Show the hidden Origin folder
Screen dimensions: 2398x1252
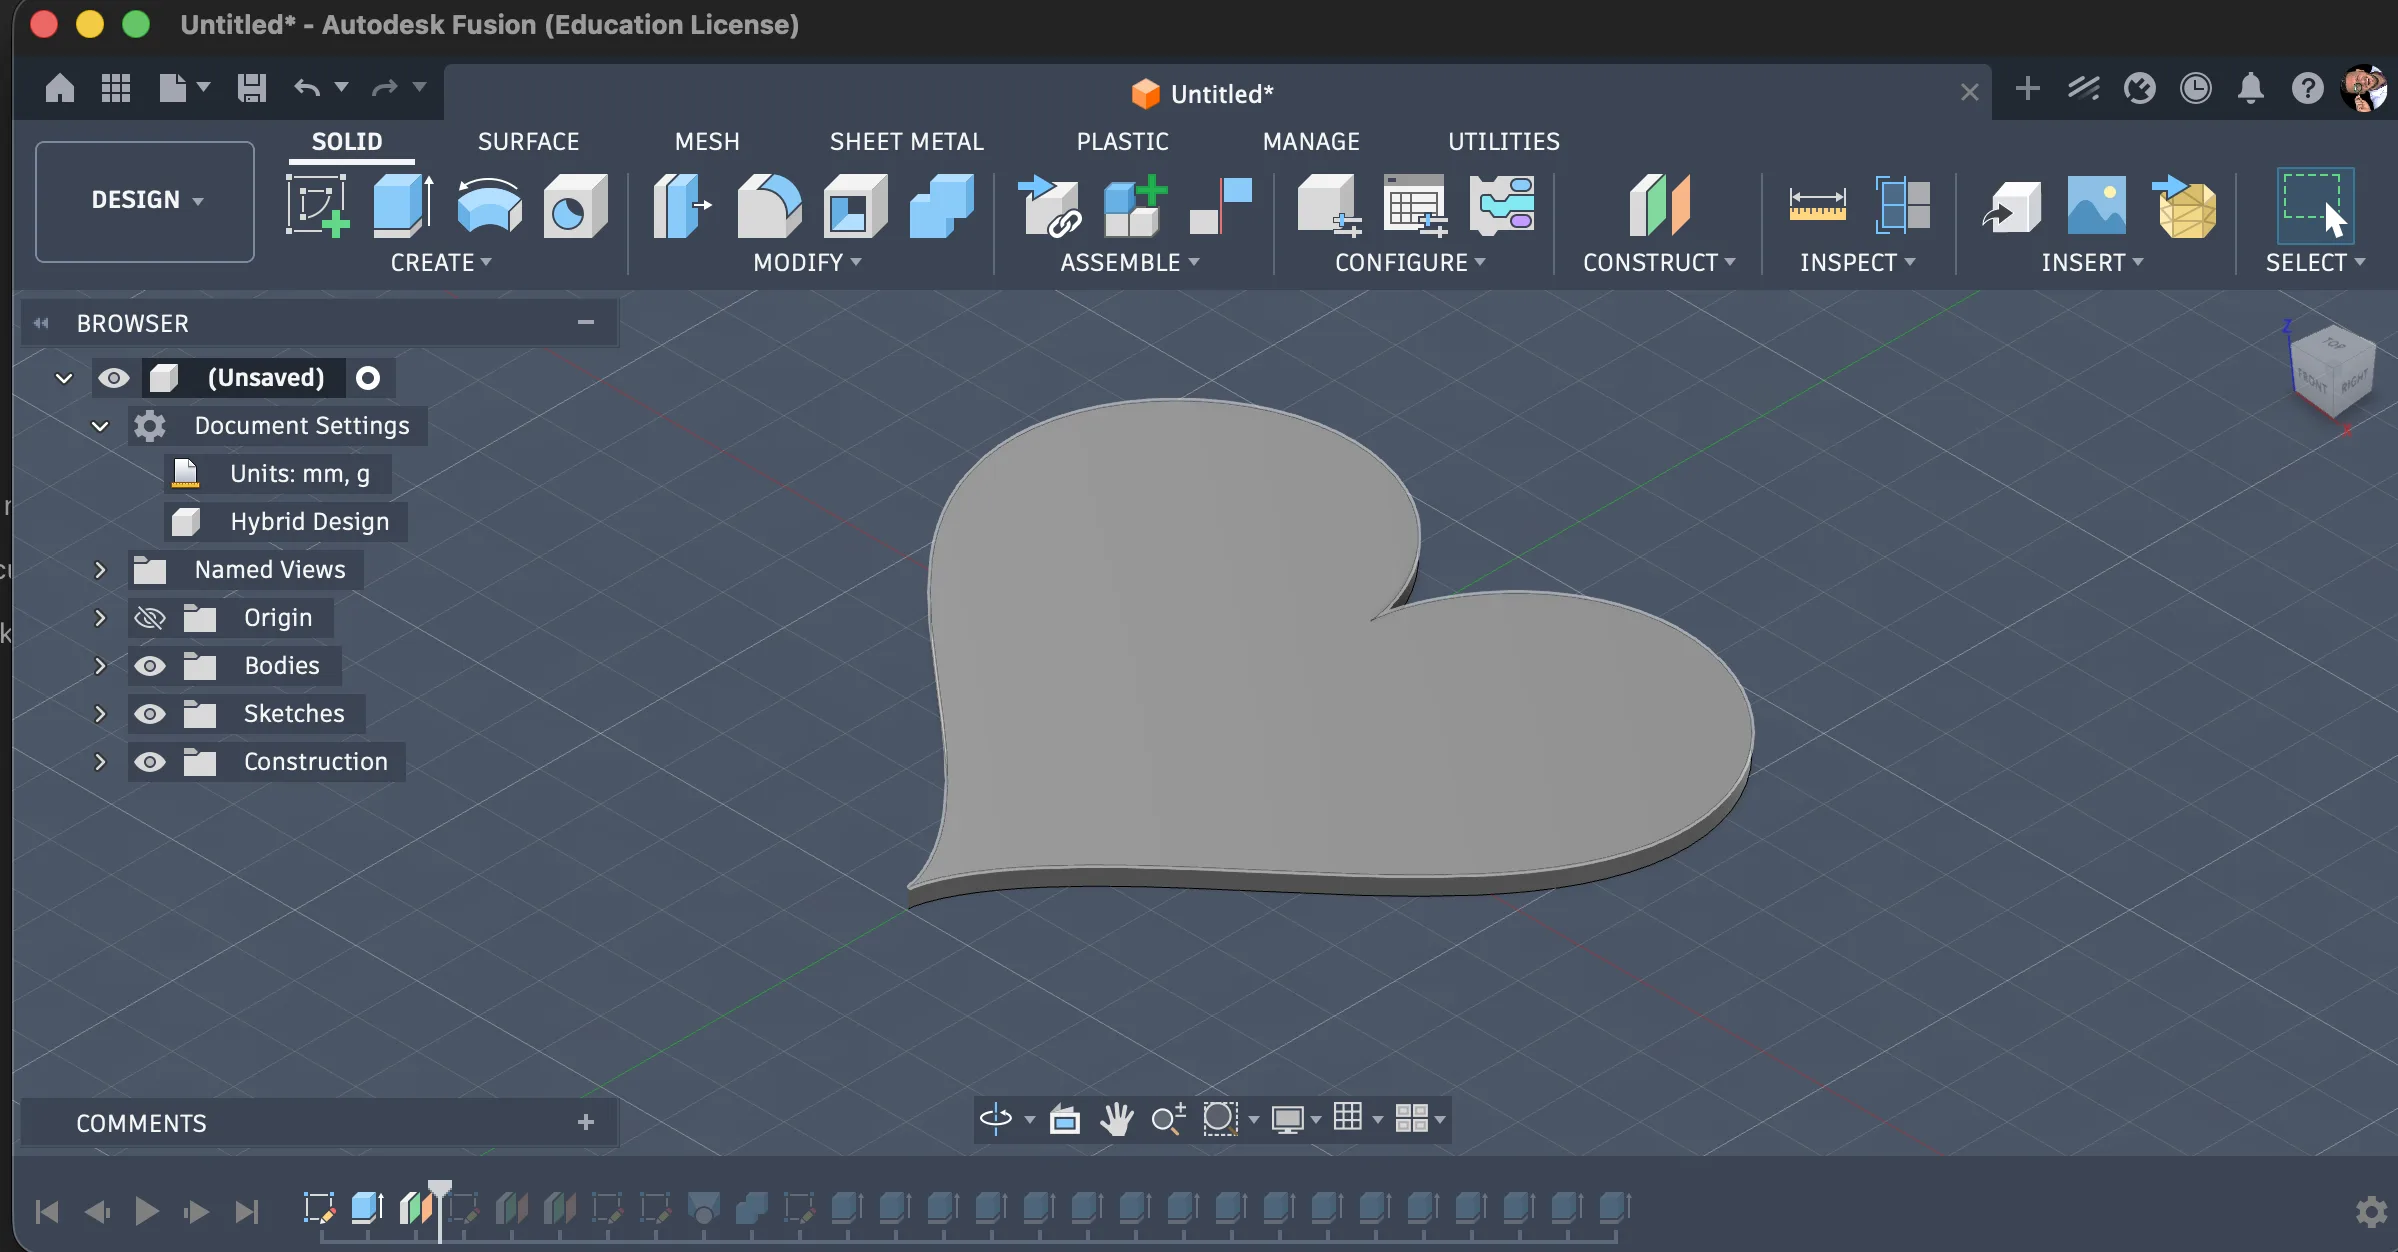(x=150, y=618)
